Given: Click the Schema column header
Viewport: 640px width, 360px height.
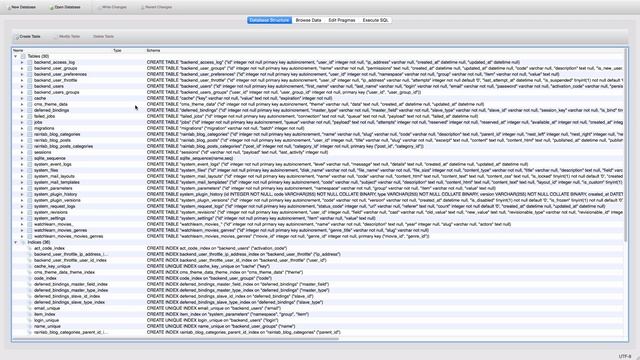Looking at the screenshot, I should point(384,51).
